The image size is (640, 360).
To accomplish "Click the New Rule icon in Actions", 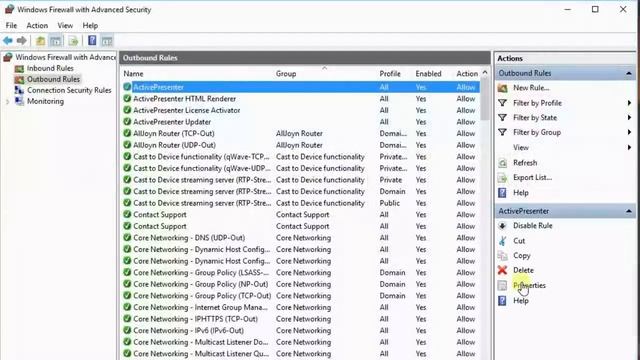I will pos(502,88).
